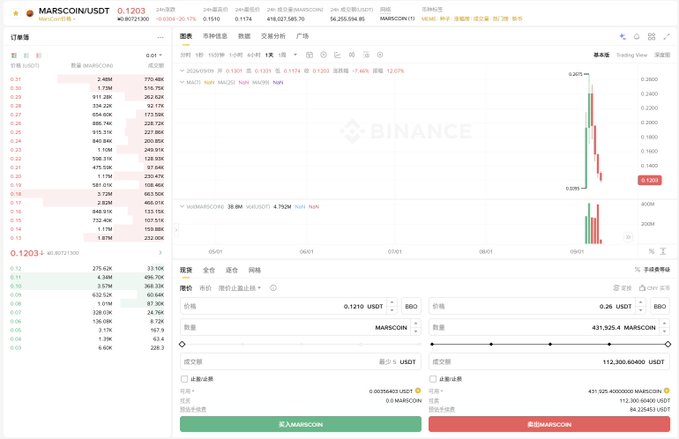Click the coin icon beside available USDT balance
The image size is (679, 439).
[418, 391]
